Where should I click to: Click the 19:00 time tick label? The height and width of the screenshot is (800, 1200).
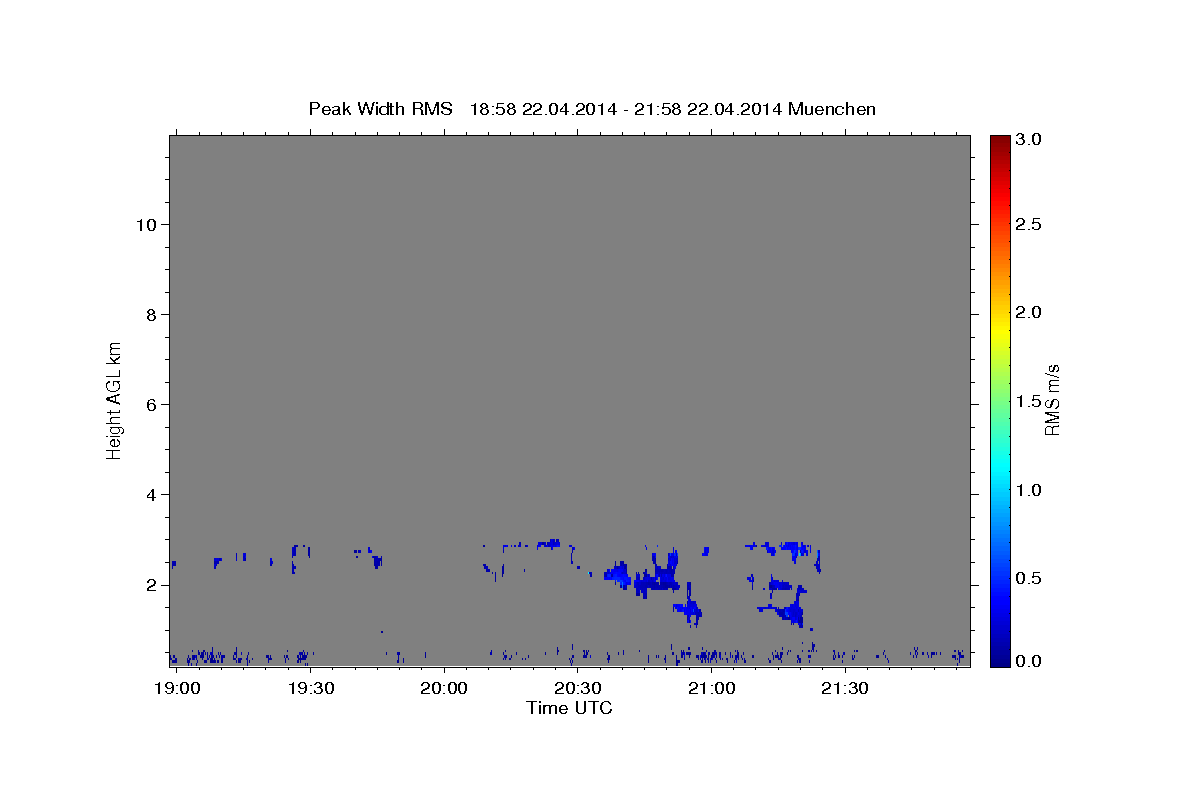(176, 688)
